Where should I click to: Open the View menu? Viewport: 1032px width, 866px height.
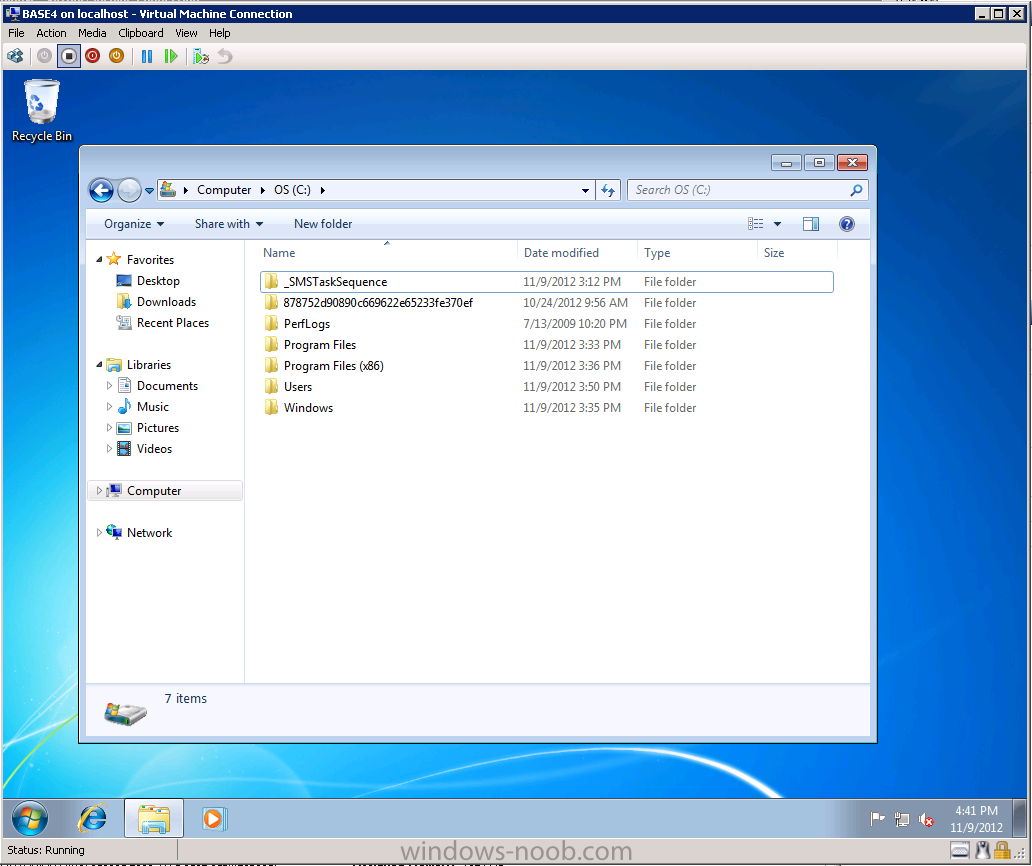tap(186, 33)
